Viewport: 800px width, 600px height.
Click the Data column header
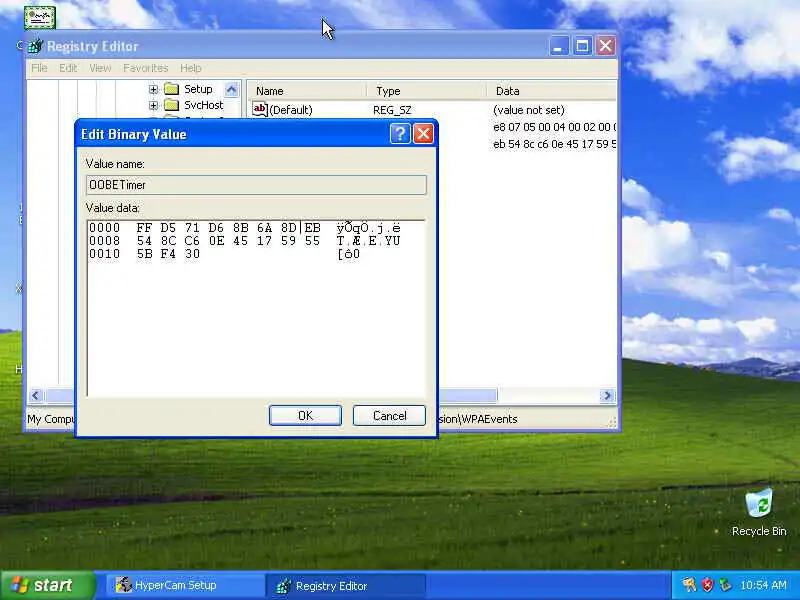[552, 91]
